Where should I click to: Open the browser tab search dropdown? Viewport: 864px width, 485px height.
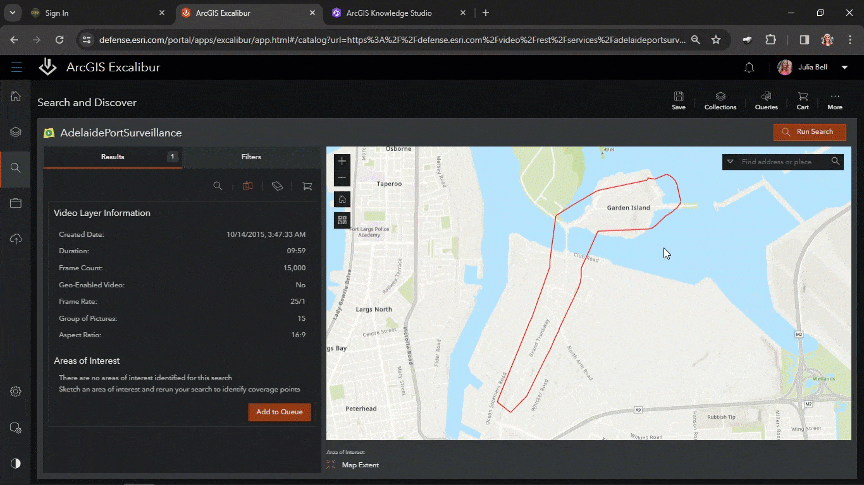[x=12, y=13]
